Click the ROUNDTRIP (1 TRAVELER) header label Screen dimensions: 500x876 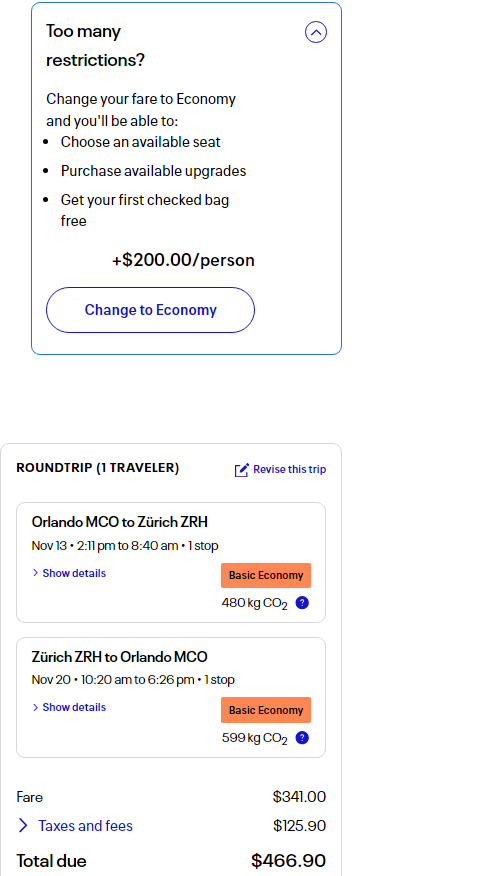coord(98,468)
